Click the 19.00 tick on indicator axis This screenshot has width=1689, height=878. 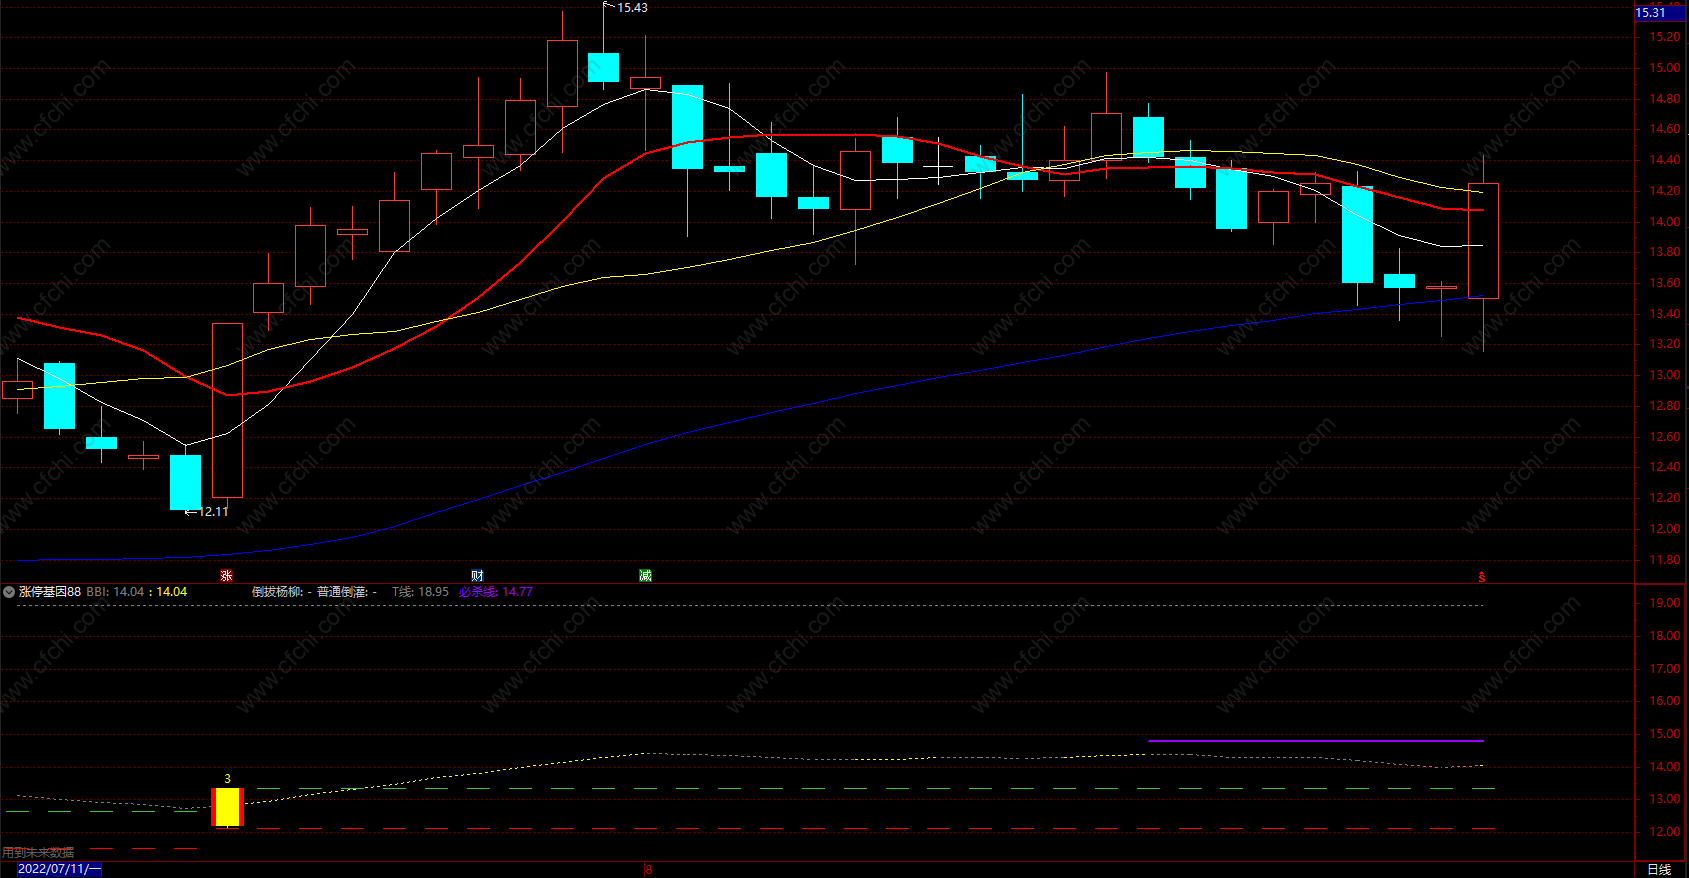[x=1665, y=603]
